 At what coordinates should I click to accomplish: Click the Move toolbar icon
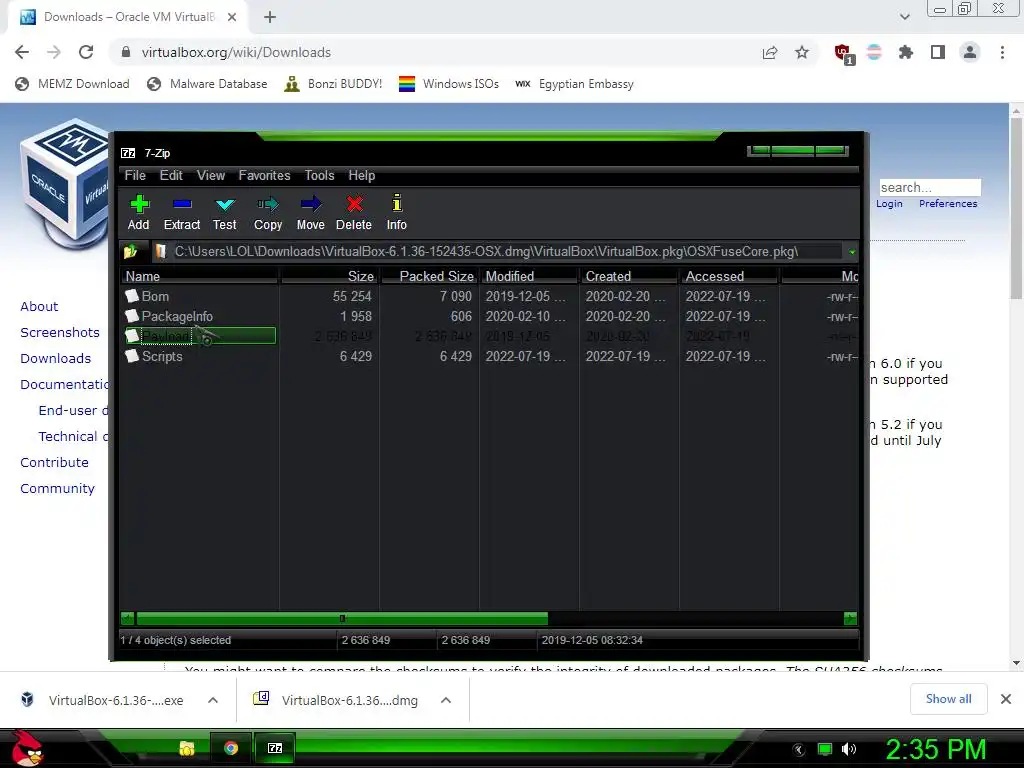pos(311,213)
